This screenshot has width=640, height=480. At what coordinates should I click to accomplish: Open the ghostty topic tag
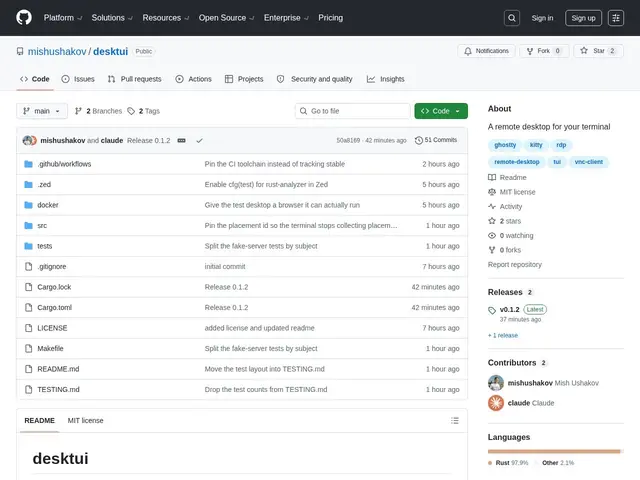point(505,145)
